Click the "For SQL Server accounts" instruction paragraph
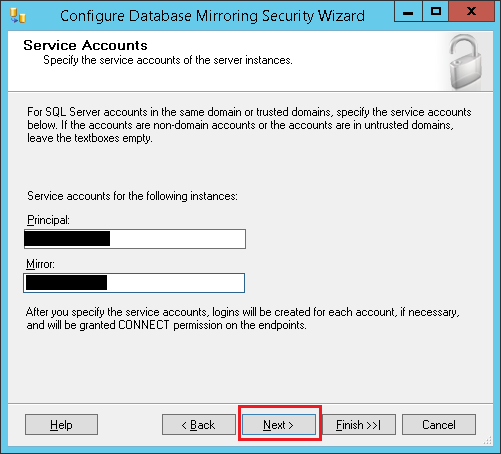 pyautogui.click(x=249, y=125)
